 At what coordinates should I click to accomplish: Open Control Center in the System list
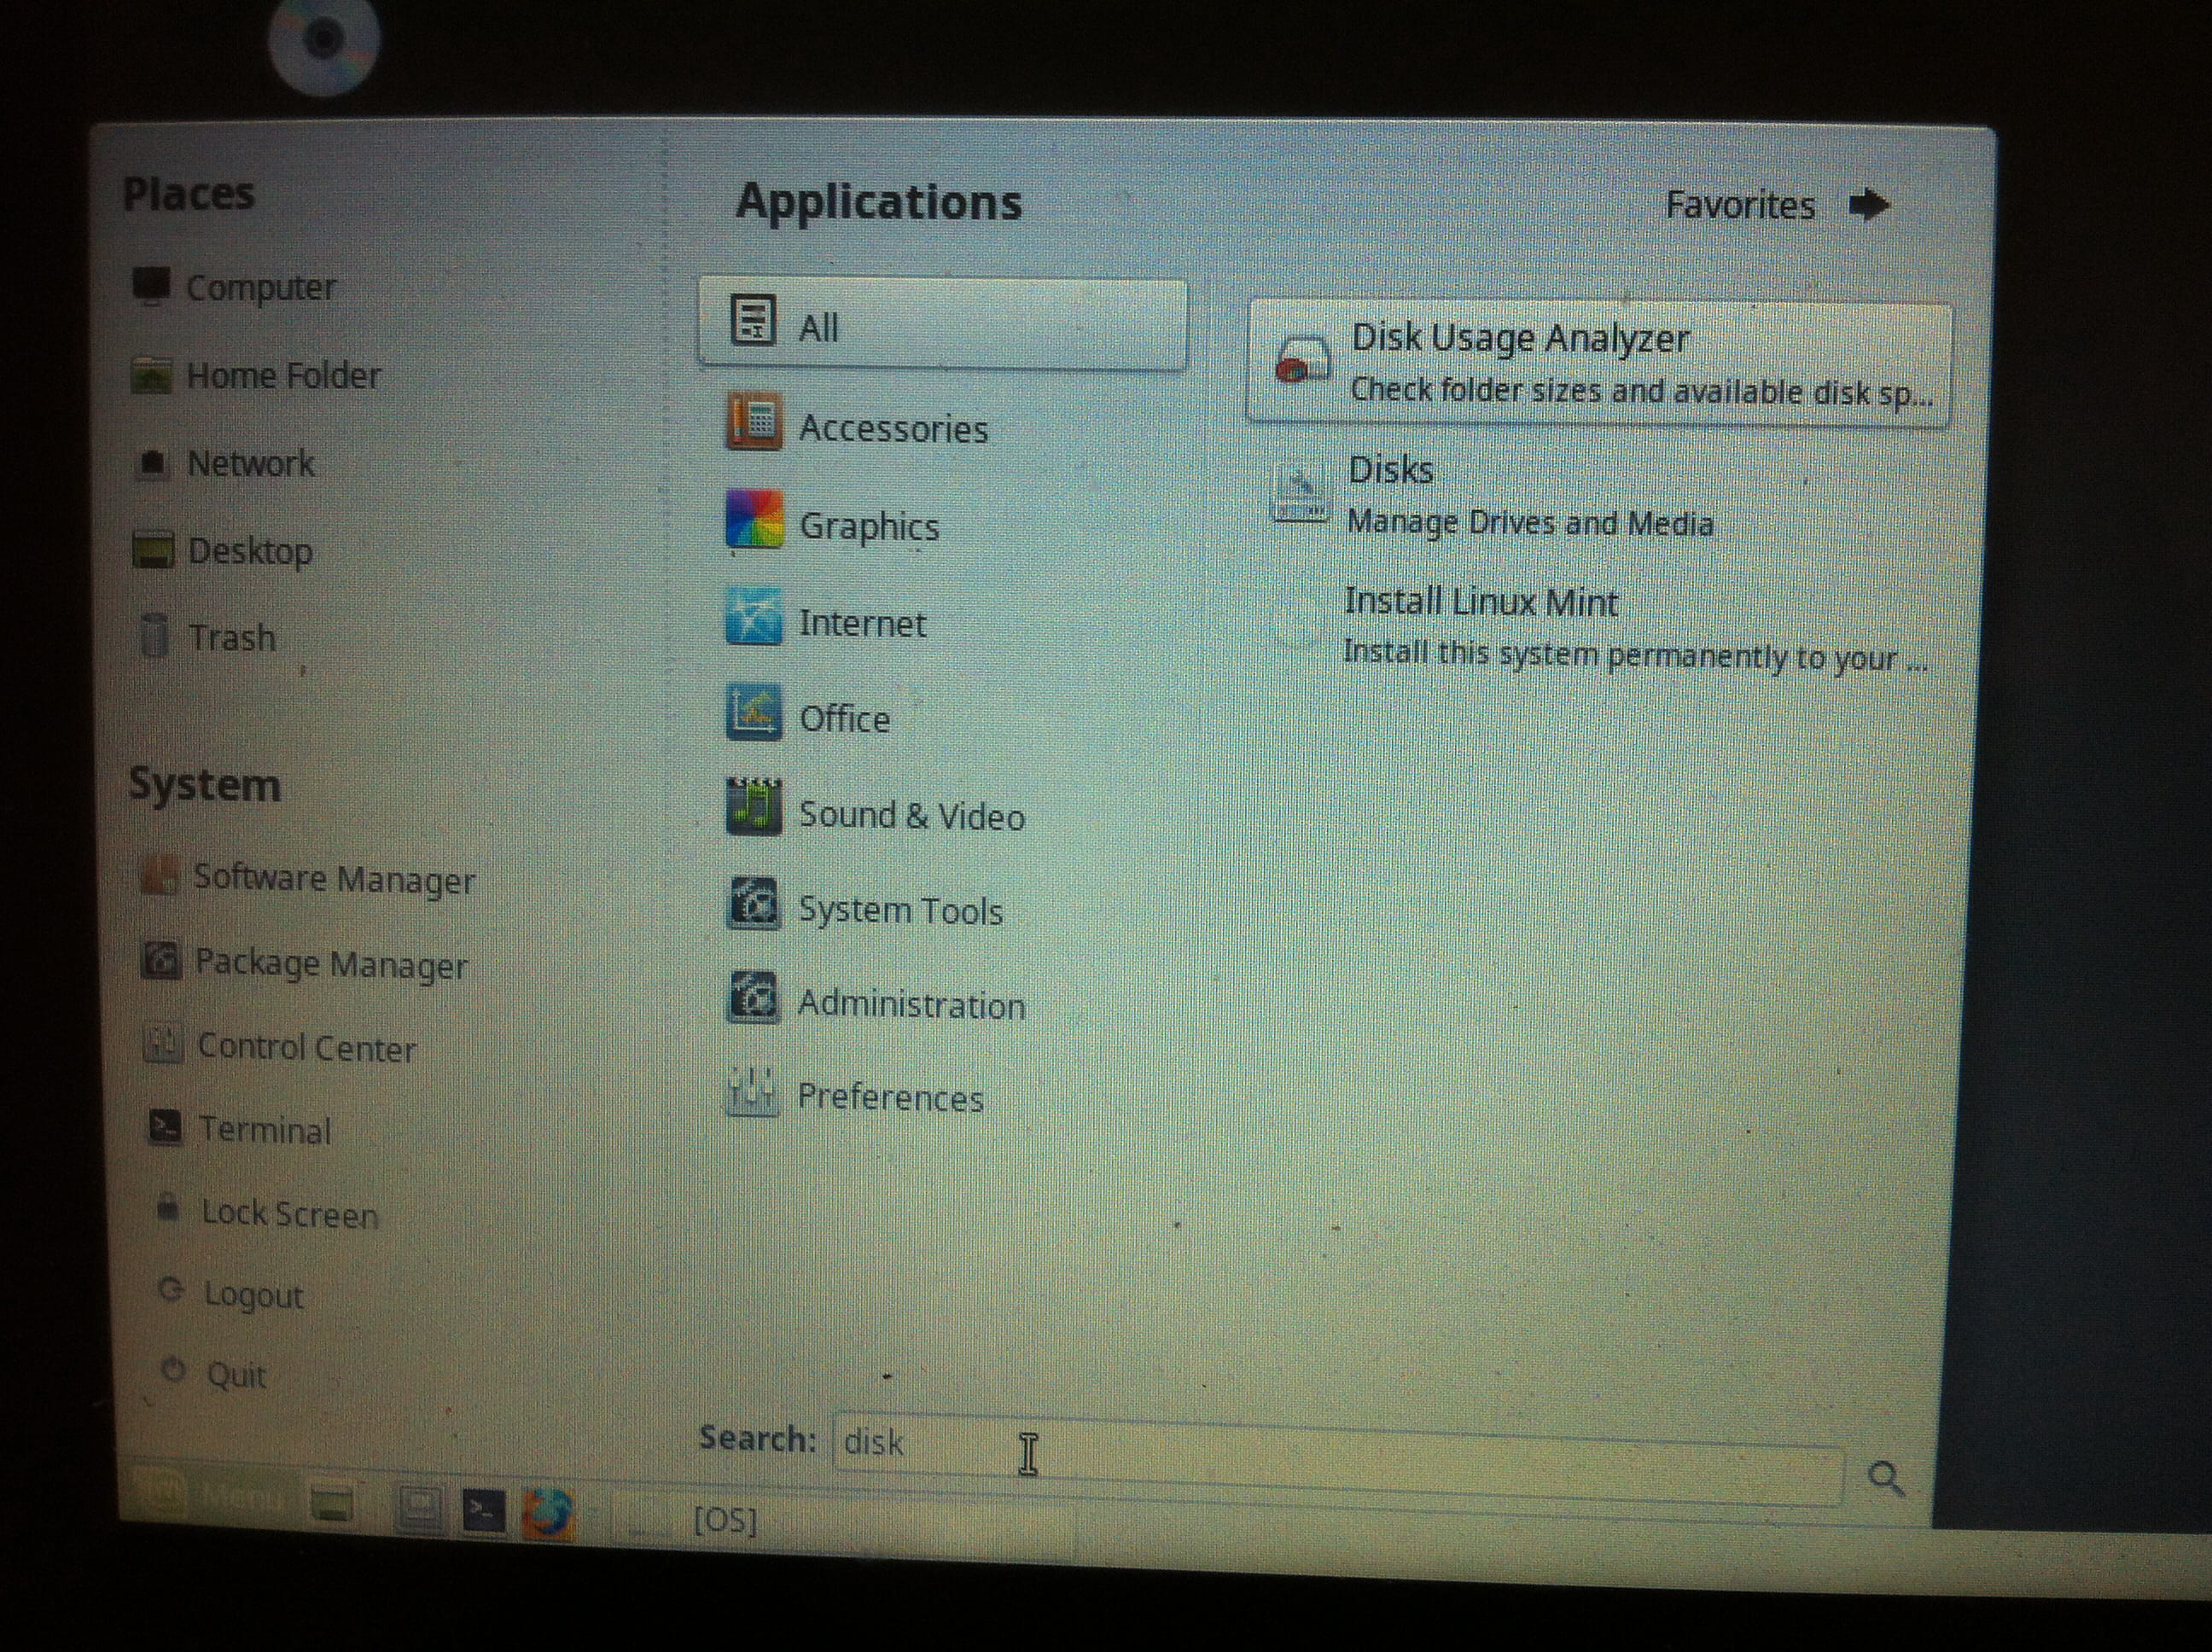tap(280, 1047)
